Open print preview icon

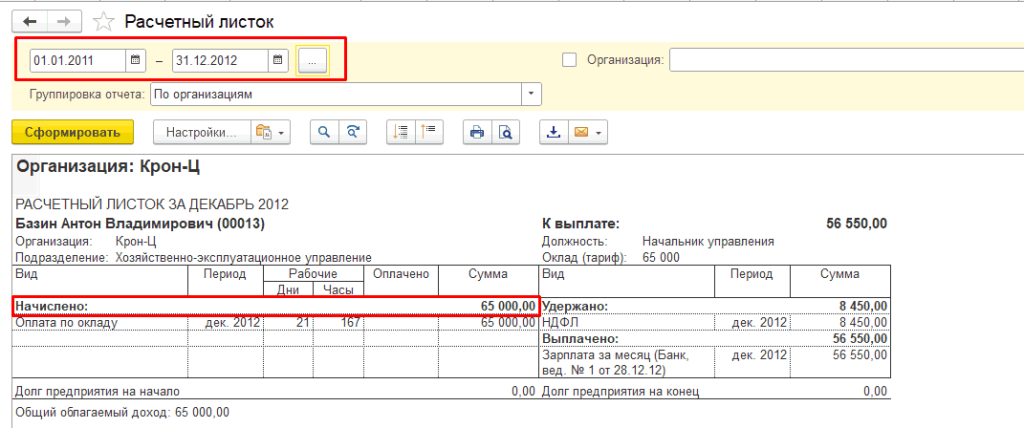click(505, 132)
